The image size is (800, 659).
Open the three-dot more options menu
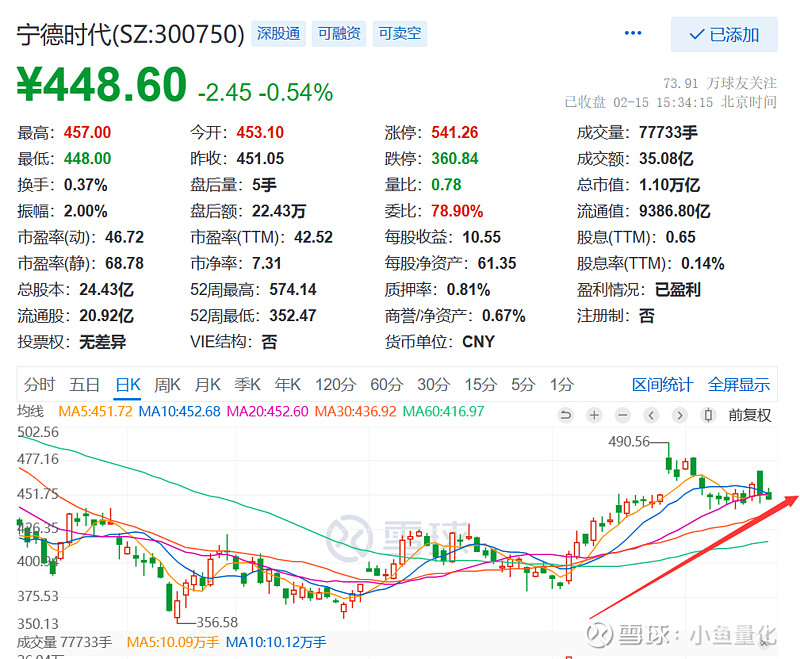(x=633, y=33)
